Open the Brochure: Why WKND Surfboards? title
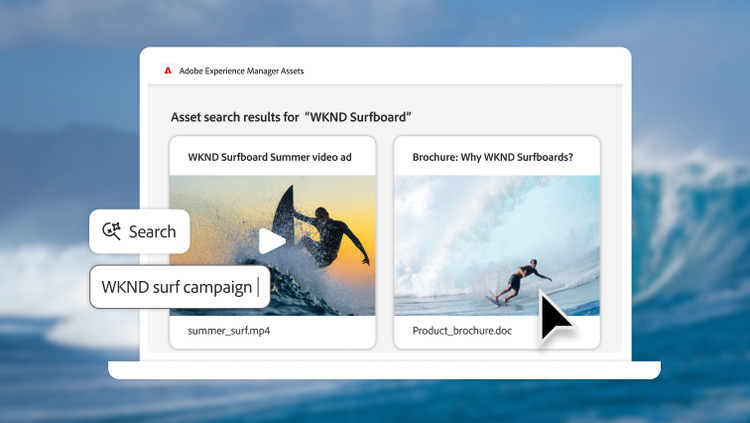Image resolution: width=750 pixels, height=423 pixels. [x=492, y=157]
